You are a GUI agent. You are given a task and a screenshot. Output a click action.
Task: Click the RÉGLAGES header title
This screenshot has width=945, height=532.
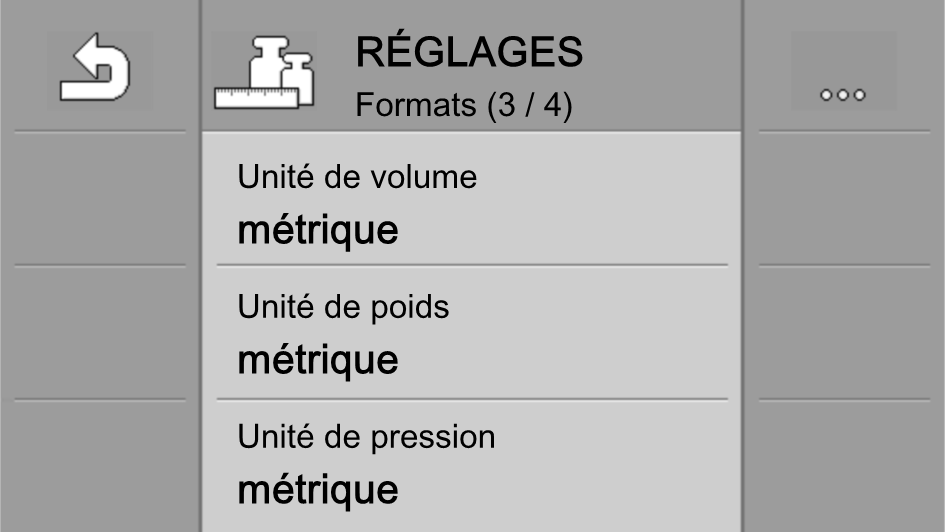pyautogui.click(x=469, y=52)
